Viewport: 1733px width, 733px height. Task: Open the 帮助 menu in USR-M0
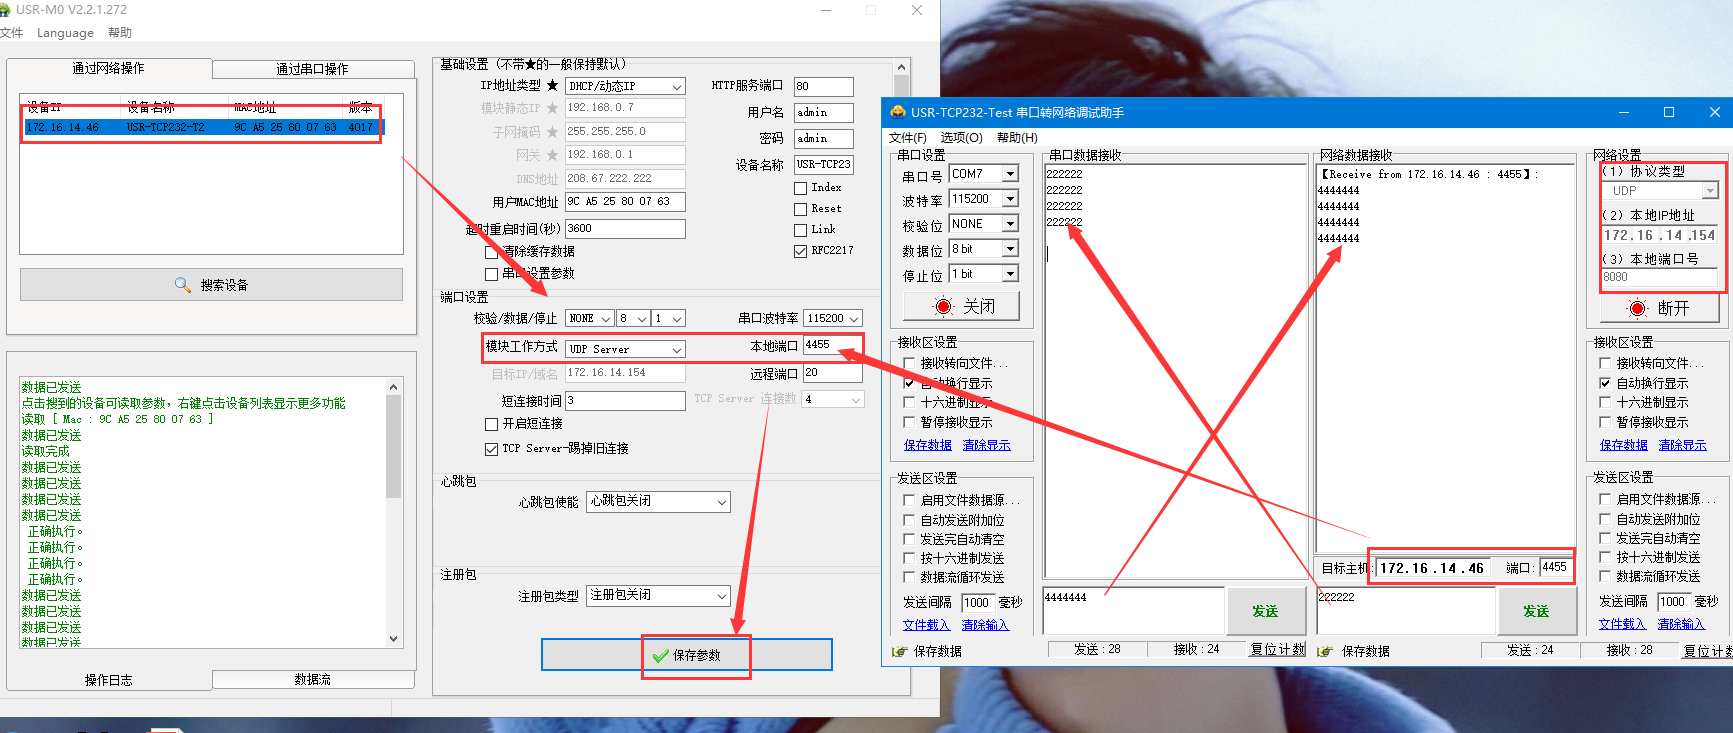[120, 33]
